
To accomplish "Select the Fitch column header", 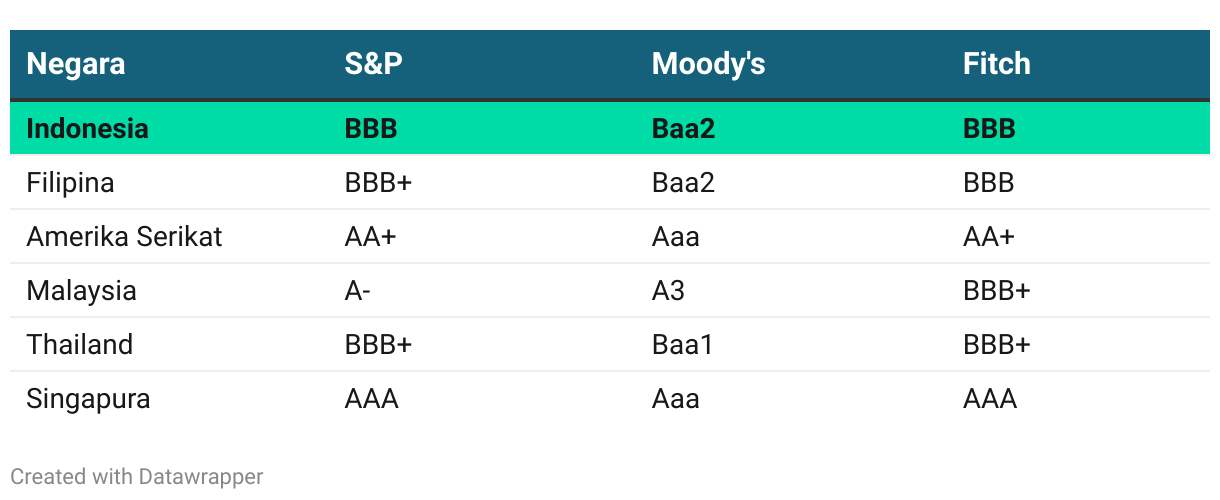I will 996,64.
